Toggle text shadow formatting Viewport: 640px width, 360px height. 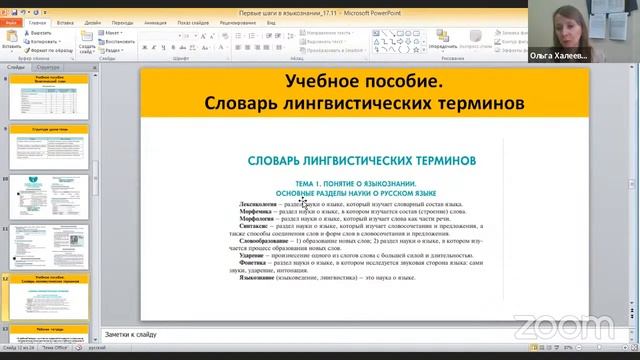[173, 48]
